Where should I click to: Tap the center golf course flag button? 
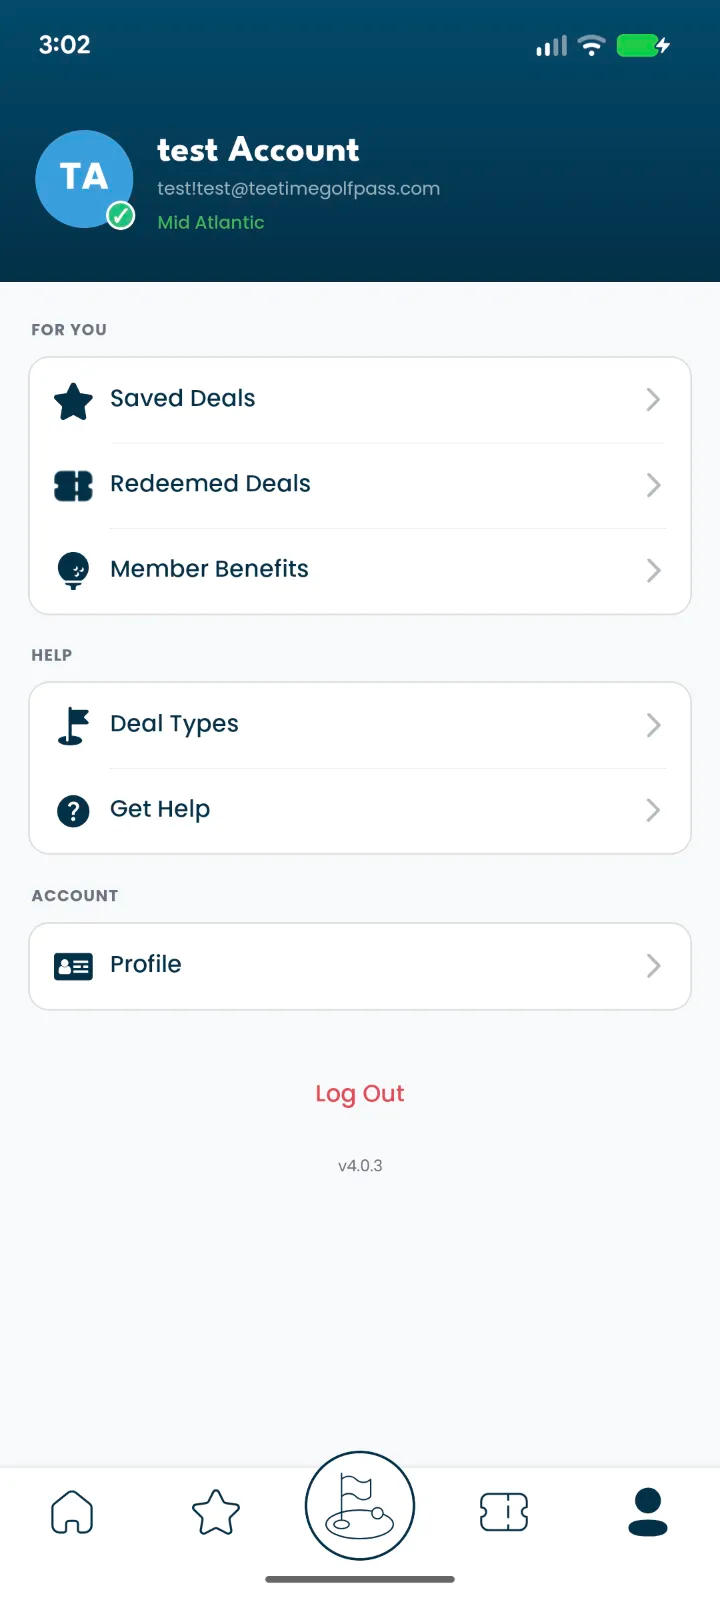point(360,1506)
